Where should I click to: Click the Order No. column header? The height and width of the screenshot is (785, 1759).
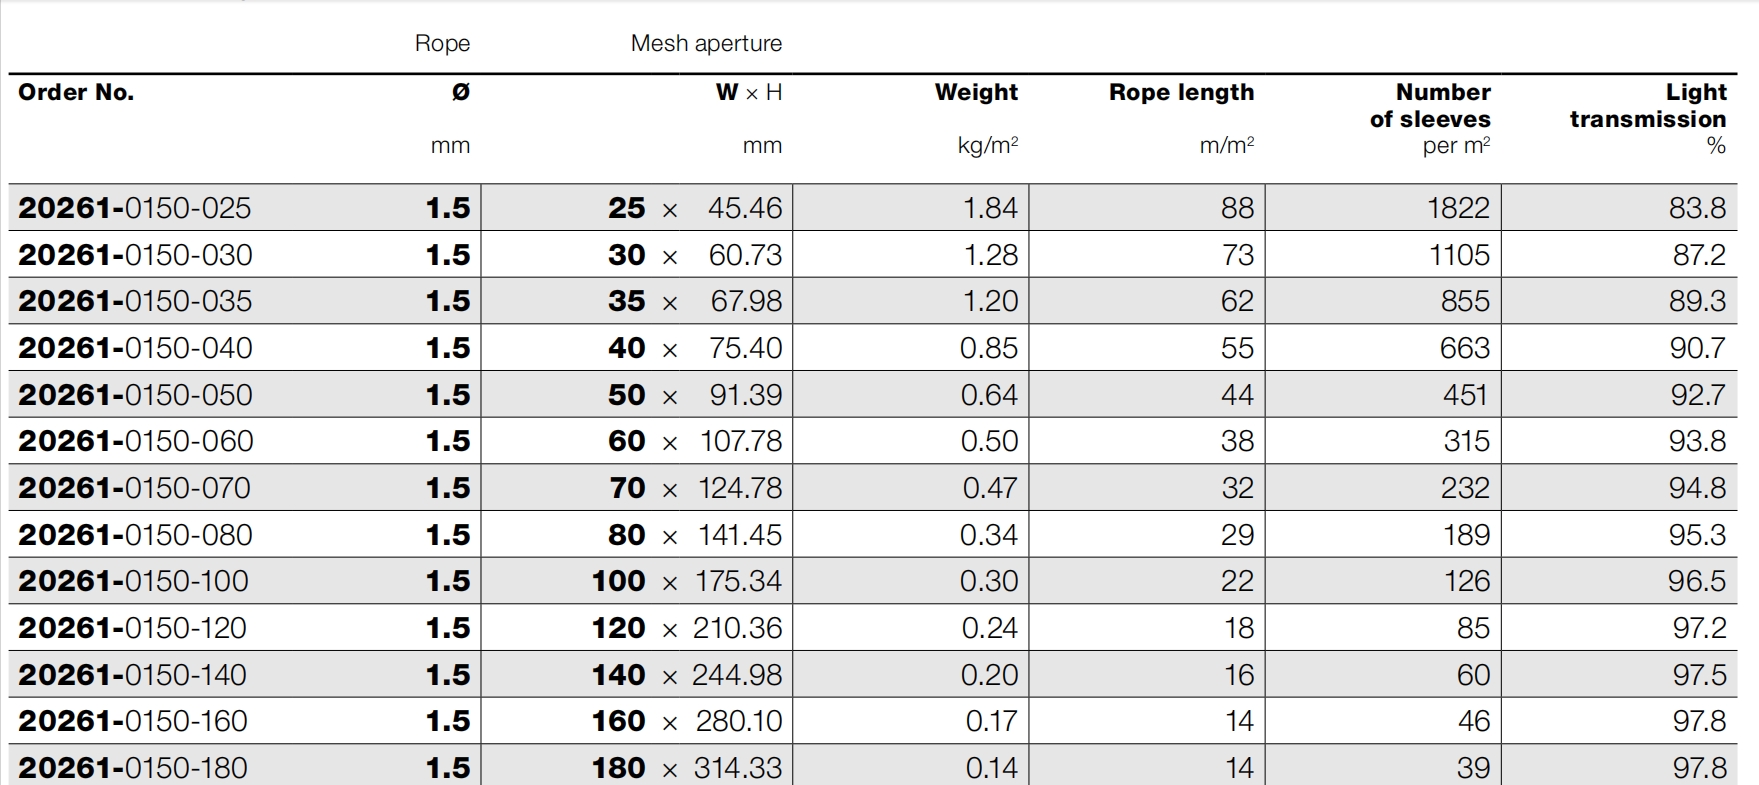76,93
